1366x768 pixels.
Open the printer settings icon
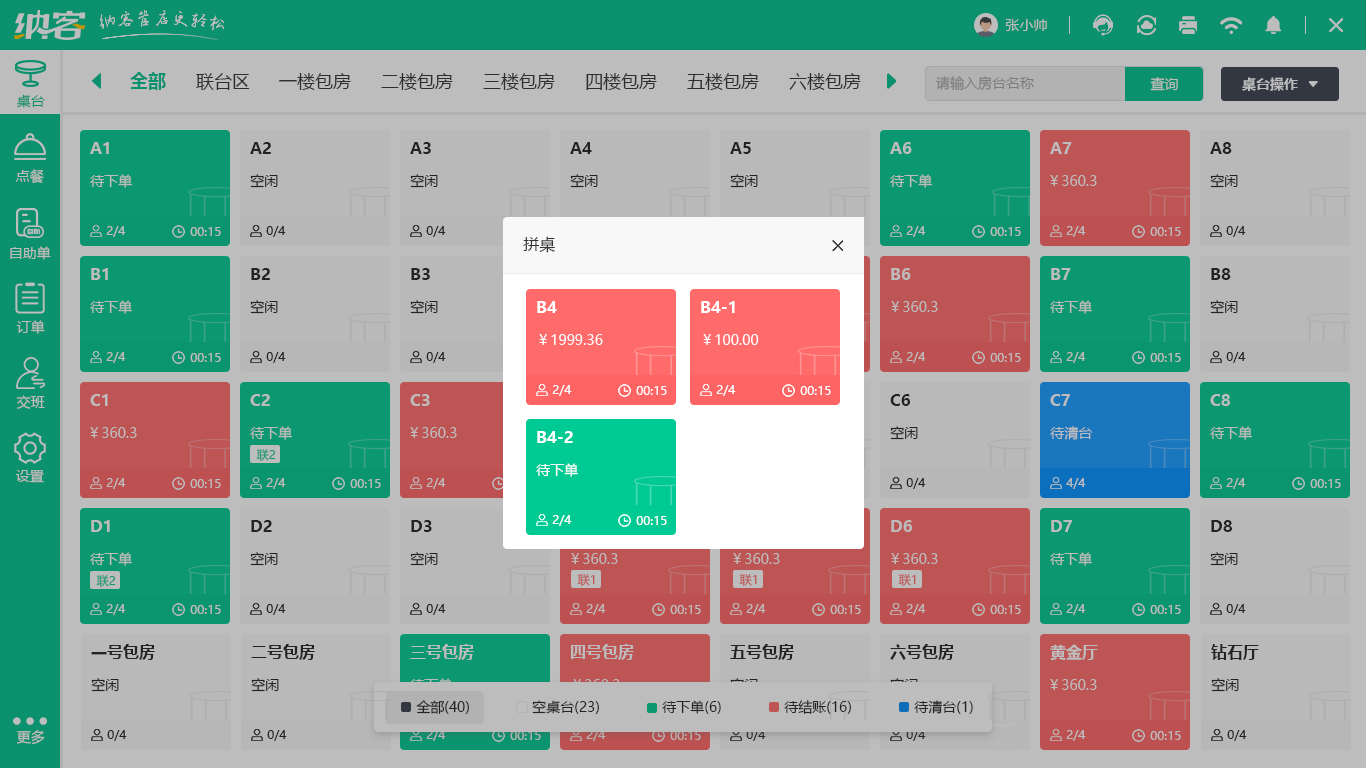pos(1188,25)
